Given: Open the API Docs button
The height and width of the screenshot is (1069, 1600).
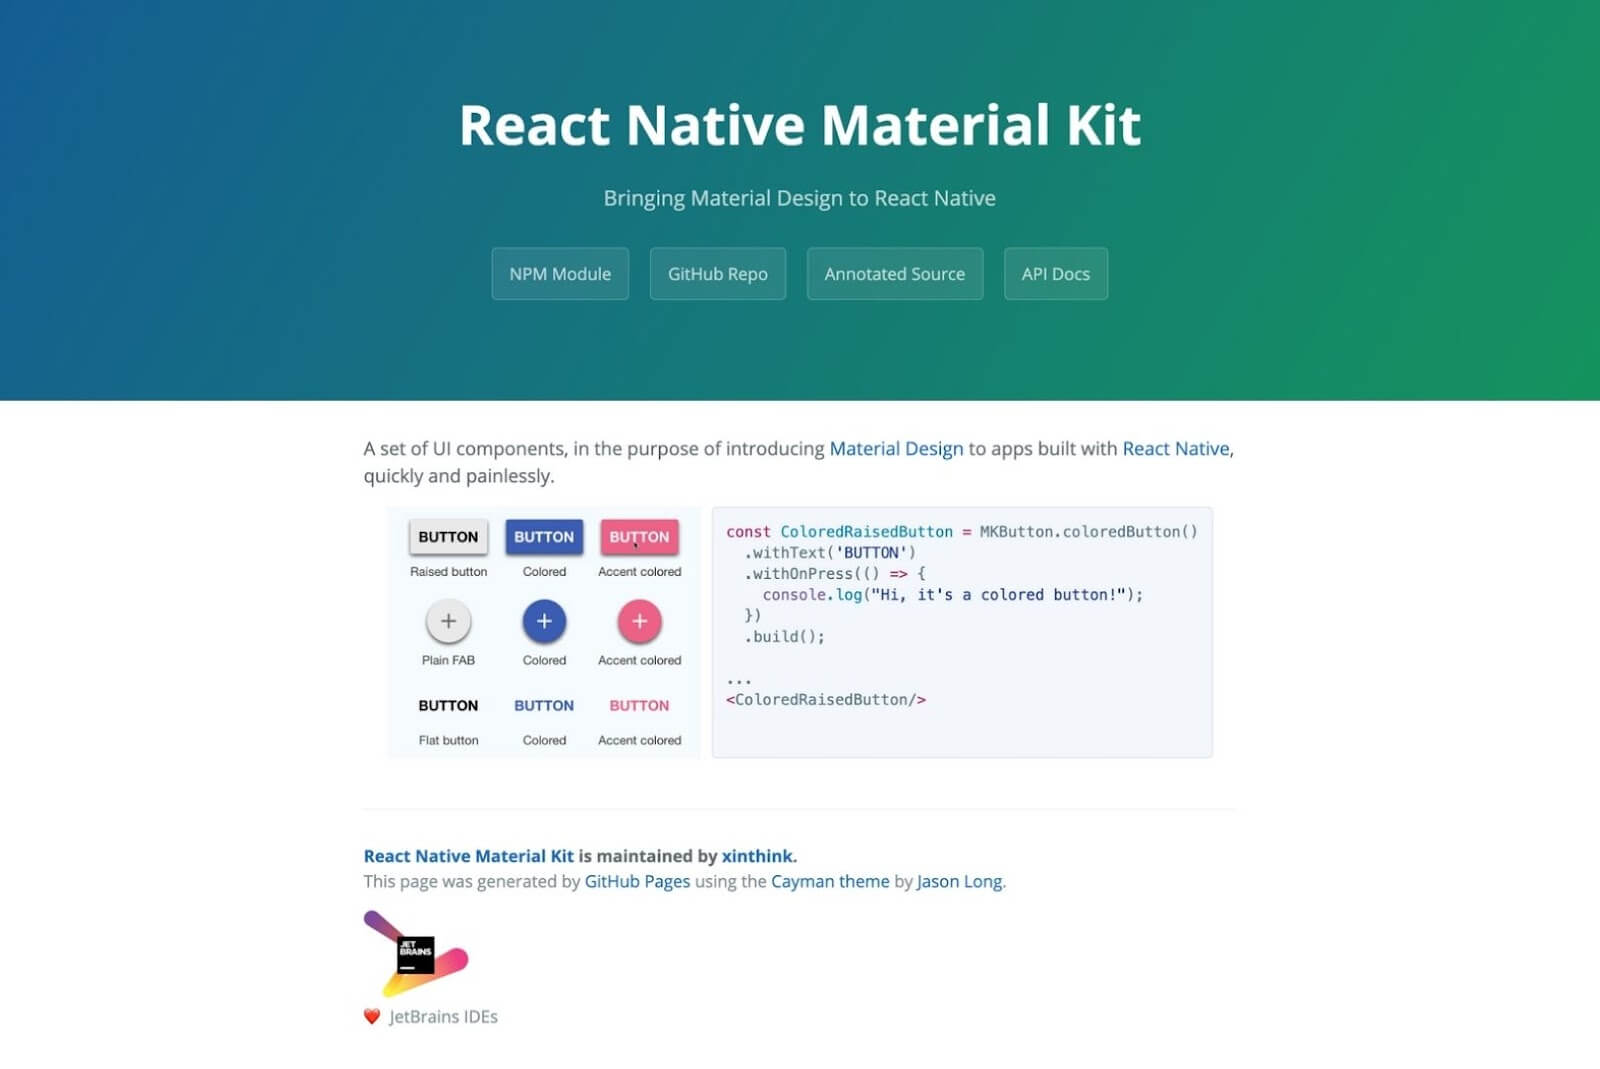Looking at the screenshot, I should [x=1056, y=274].
